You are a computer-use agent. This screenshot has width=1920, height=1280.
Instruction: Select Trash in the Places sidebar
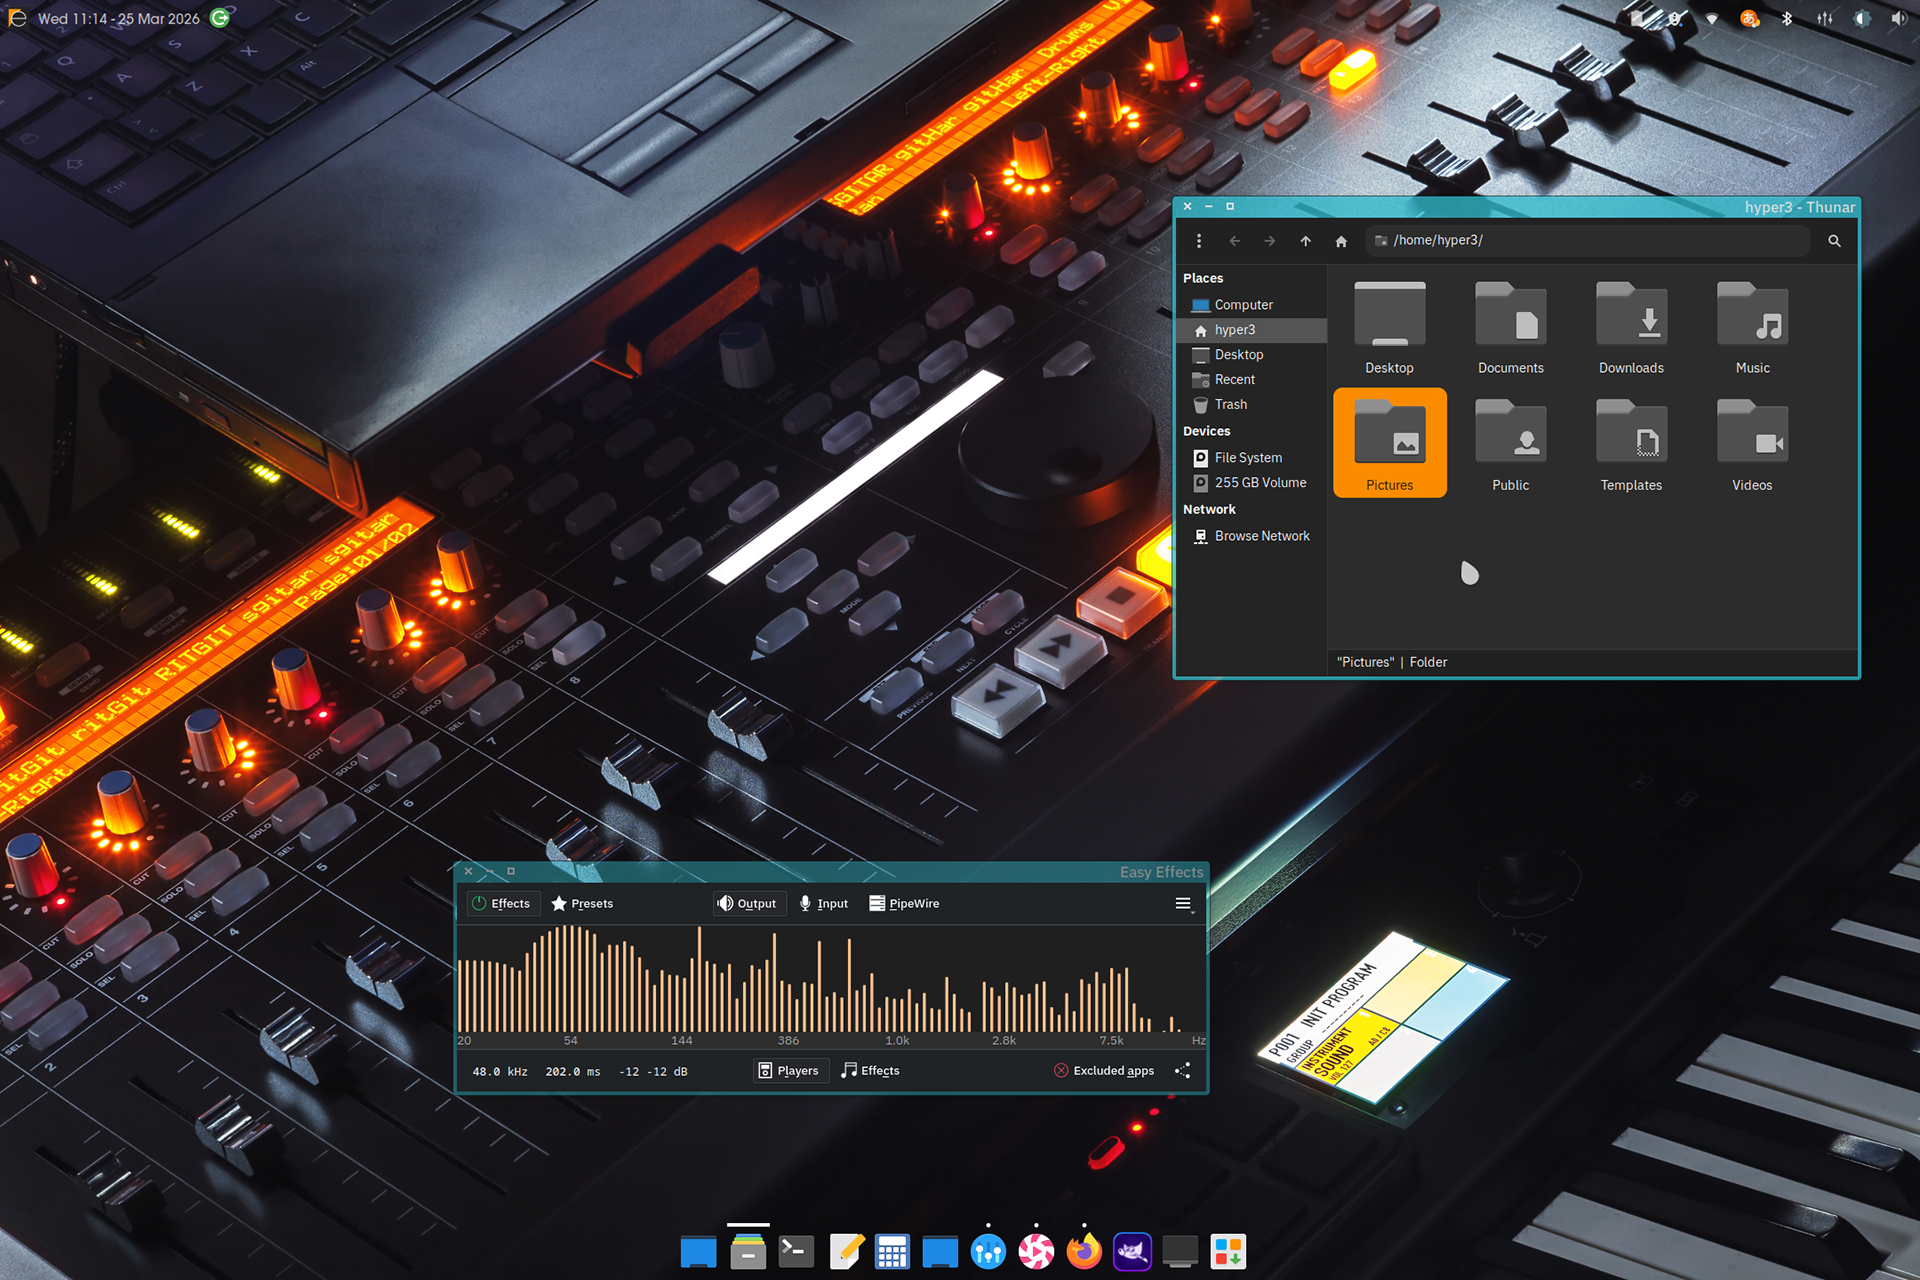tap(1231, 404)
